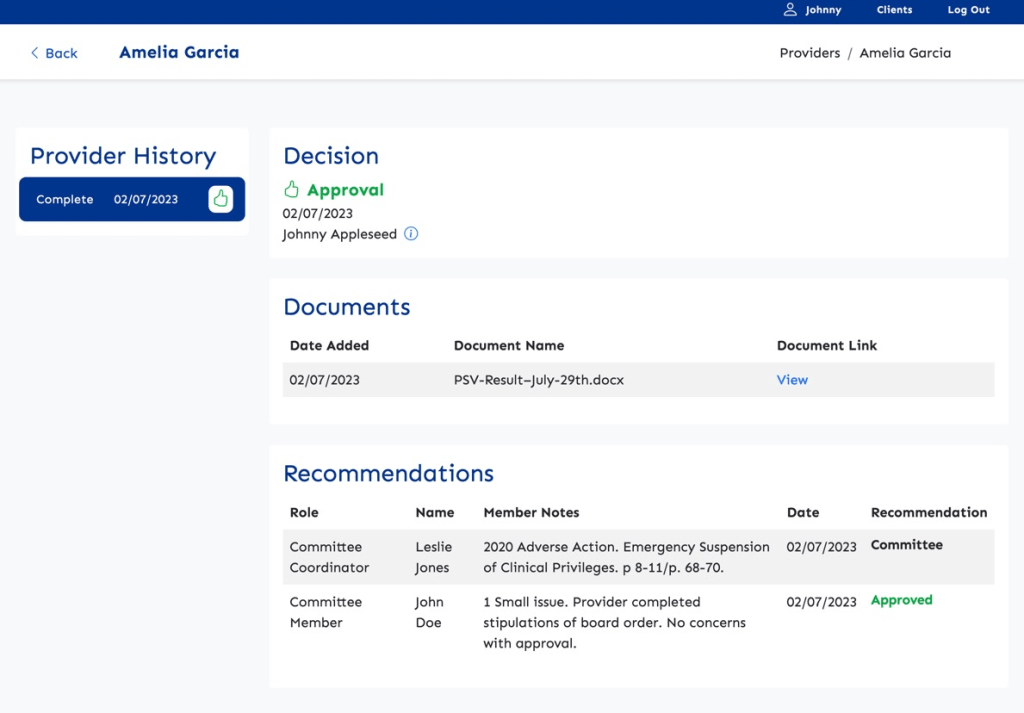Navigate back using the Back link
Image resolution: width=1024 pixels, height=713 pixels.
pos(53,52)
